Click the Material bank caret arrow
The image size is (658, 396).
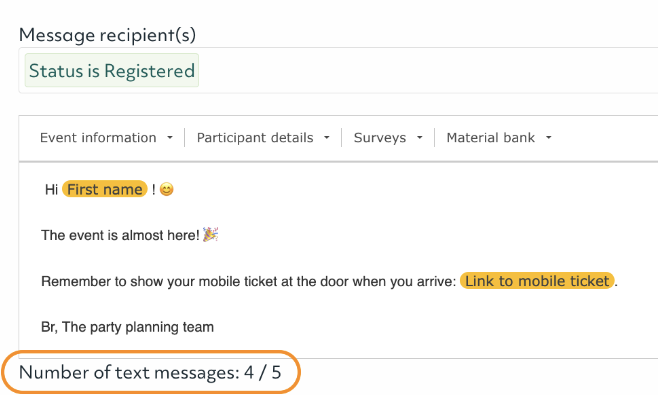coord(548,138)
